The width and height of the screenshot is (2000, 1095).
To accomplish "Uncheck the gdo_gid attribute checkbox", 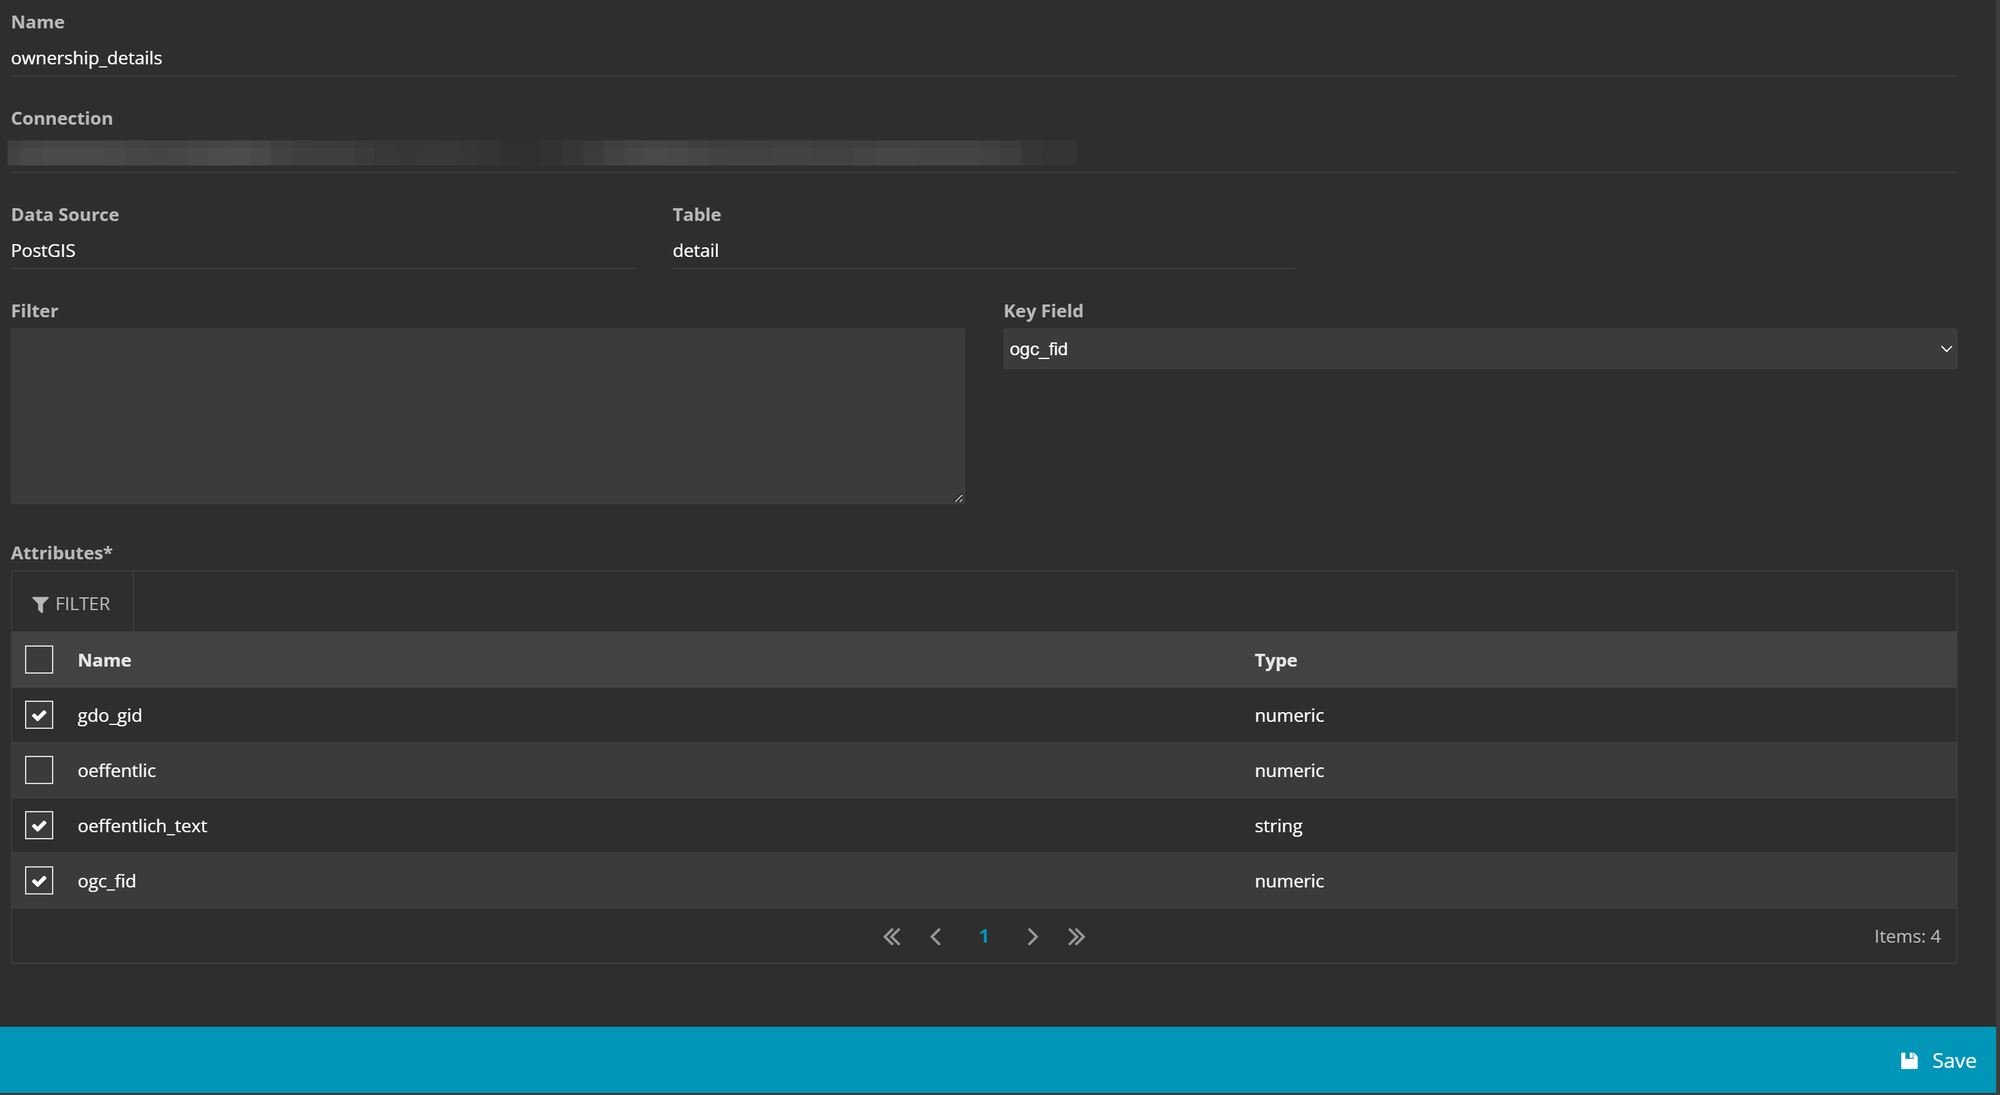I will click(x=39, y=715).
